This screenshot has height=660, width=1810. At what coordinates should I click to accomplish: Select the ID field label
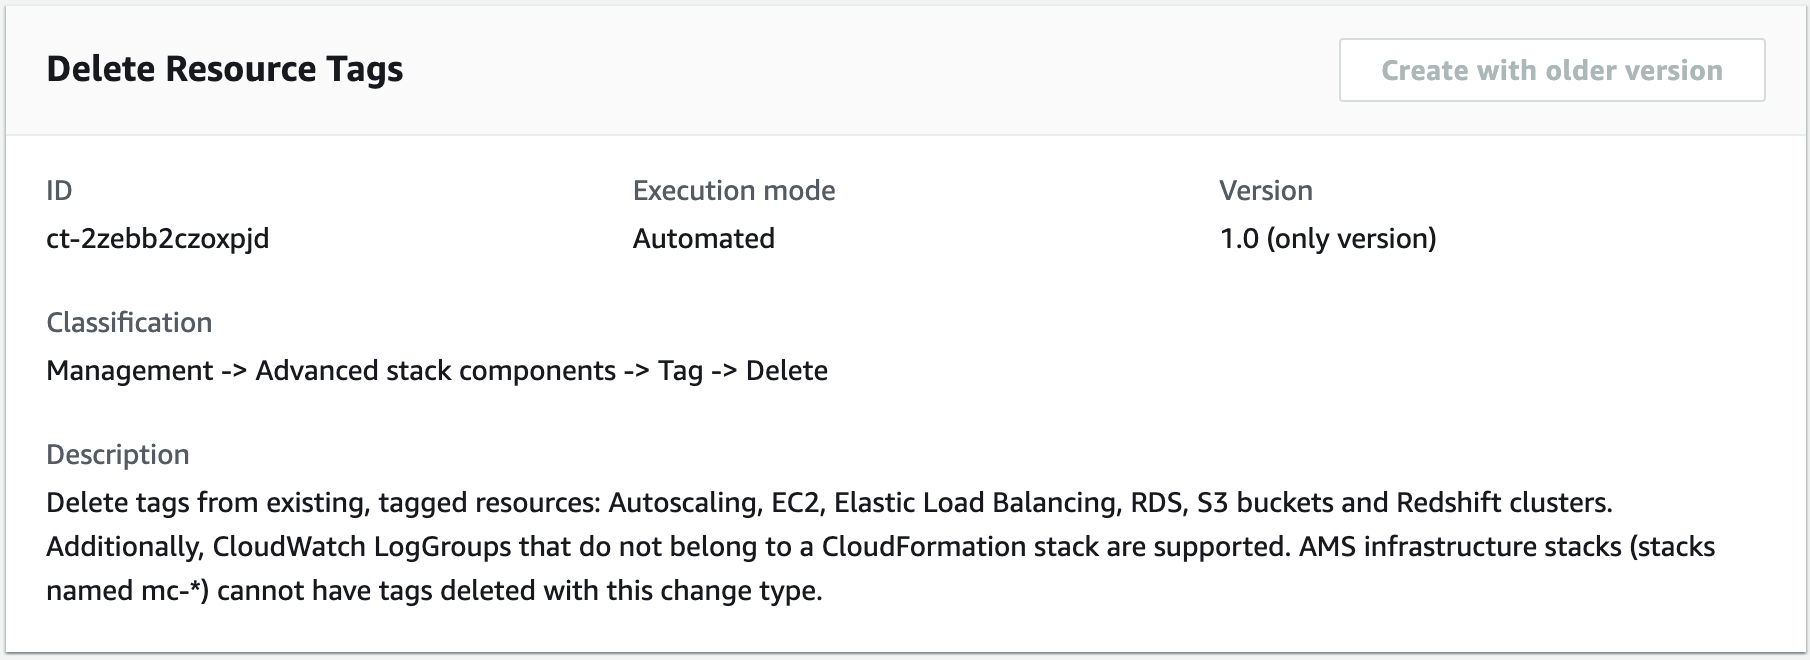coord(57,190)
